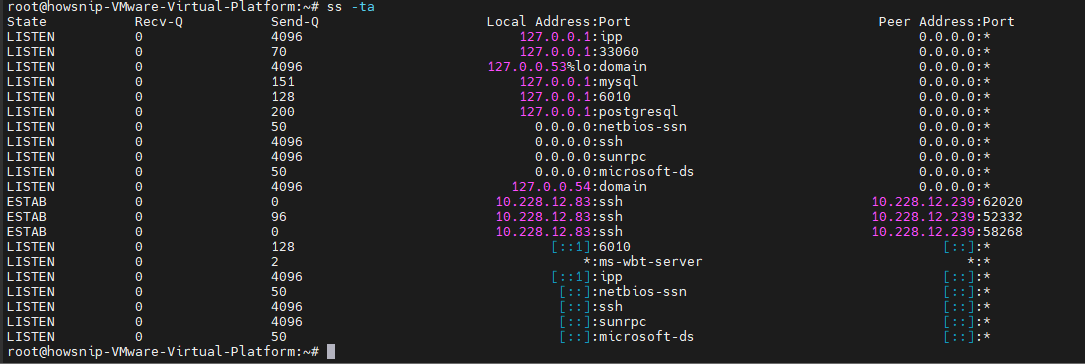Image resolution: width=1085 pixels, height=364 pixels.
Task: Click the 127.0.0.53%lo:domain entry
Action: click(x=567, y=67)
